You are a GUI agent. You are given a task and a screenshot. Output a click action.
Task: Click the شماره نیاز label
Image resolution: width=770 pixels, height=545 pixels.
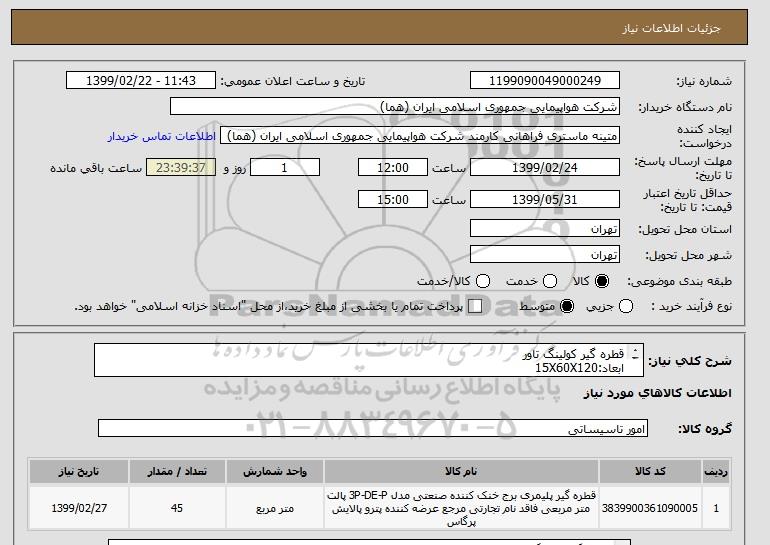(x=704, y=81)
